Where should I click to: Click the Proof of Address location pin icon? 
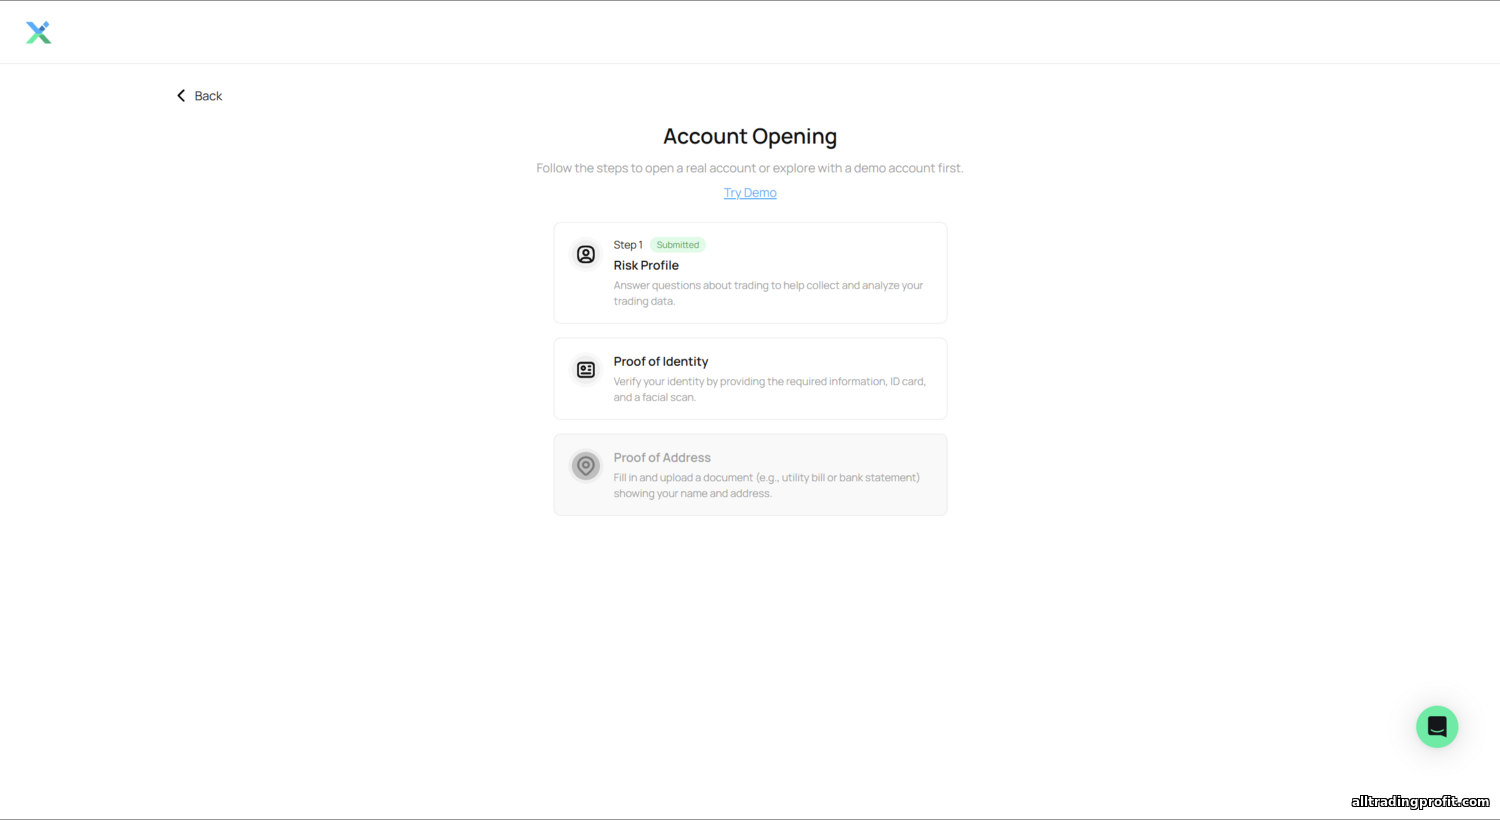coord(586,466)
